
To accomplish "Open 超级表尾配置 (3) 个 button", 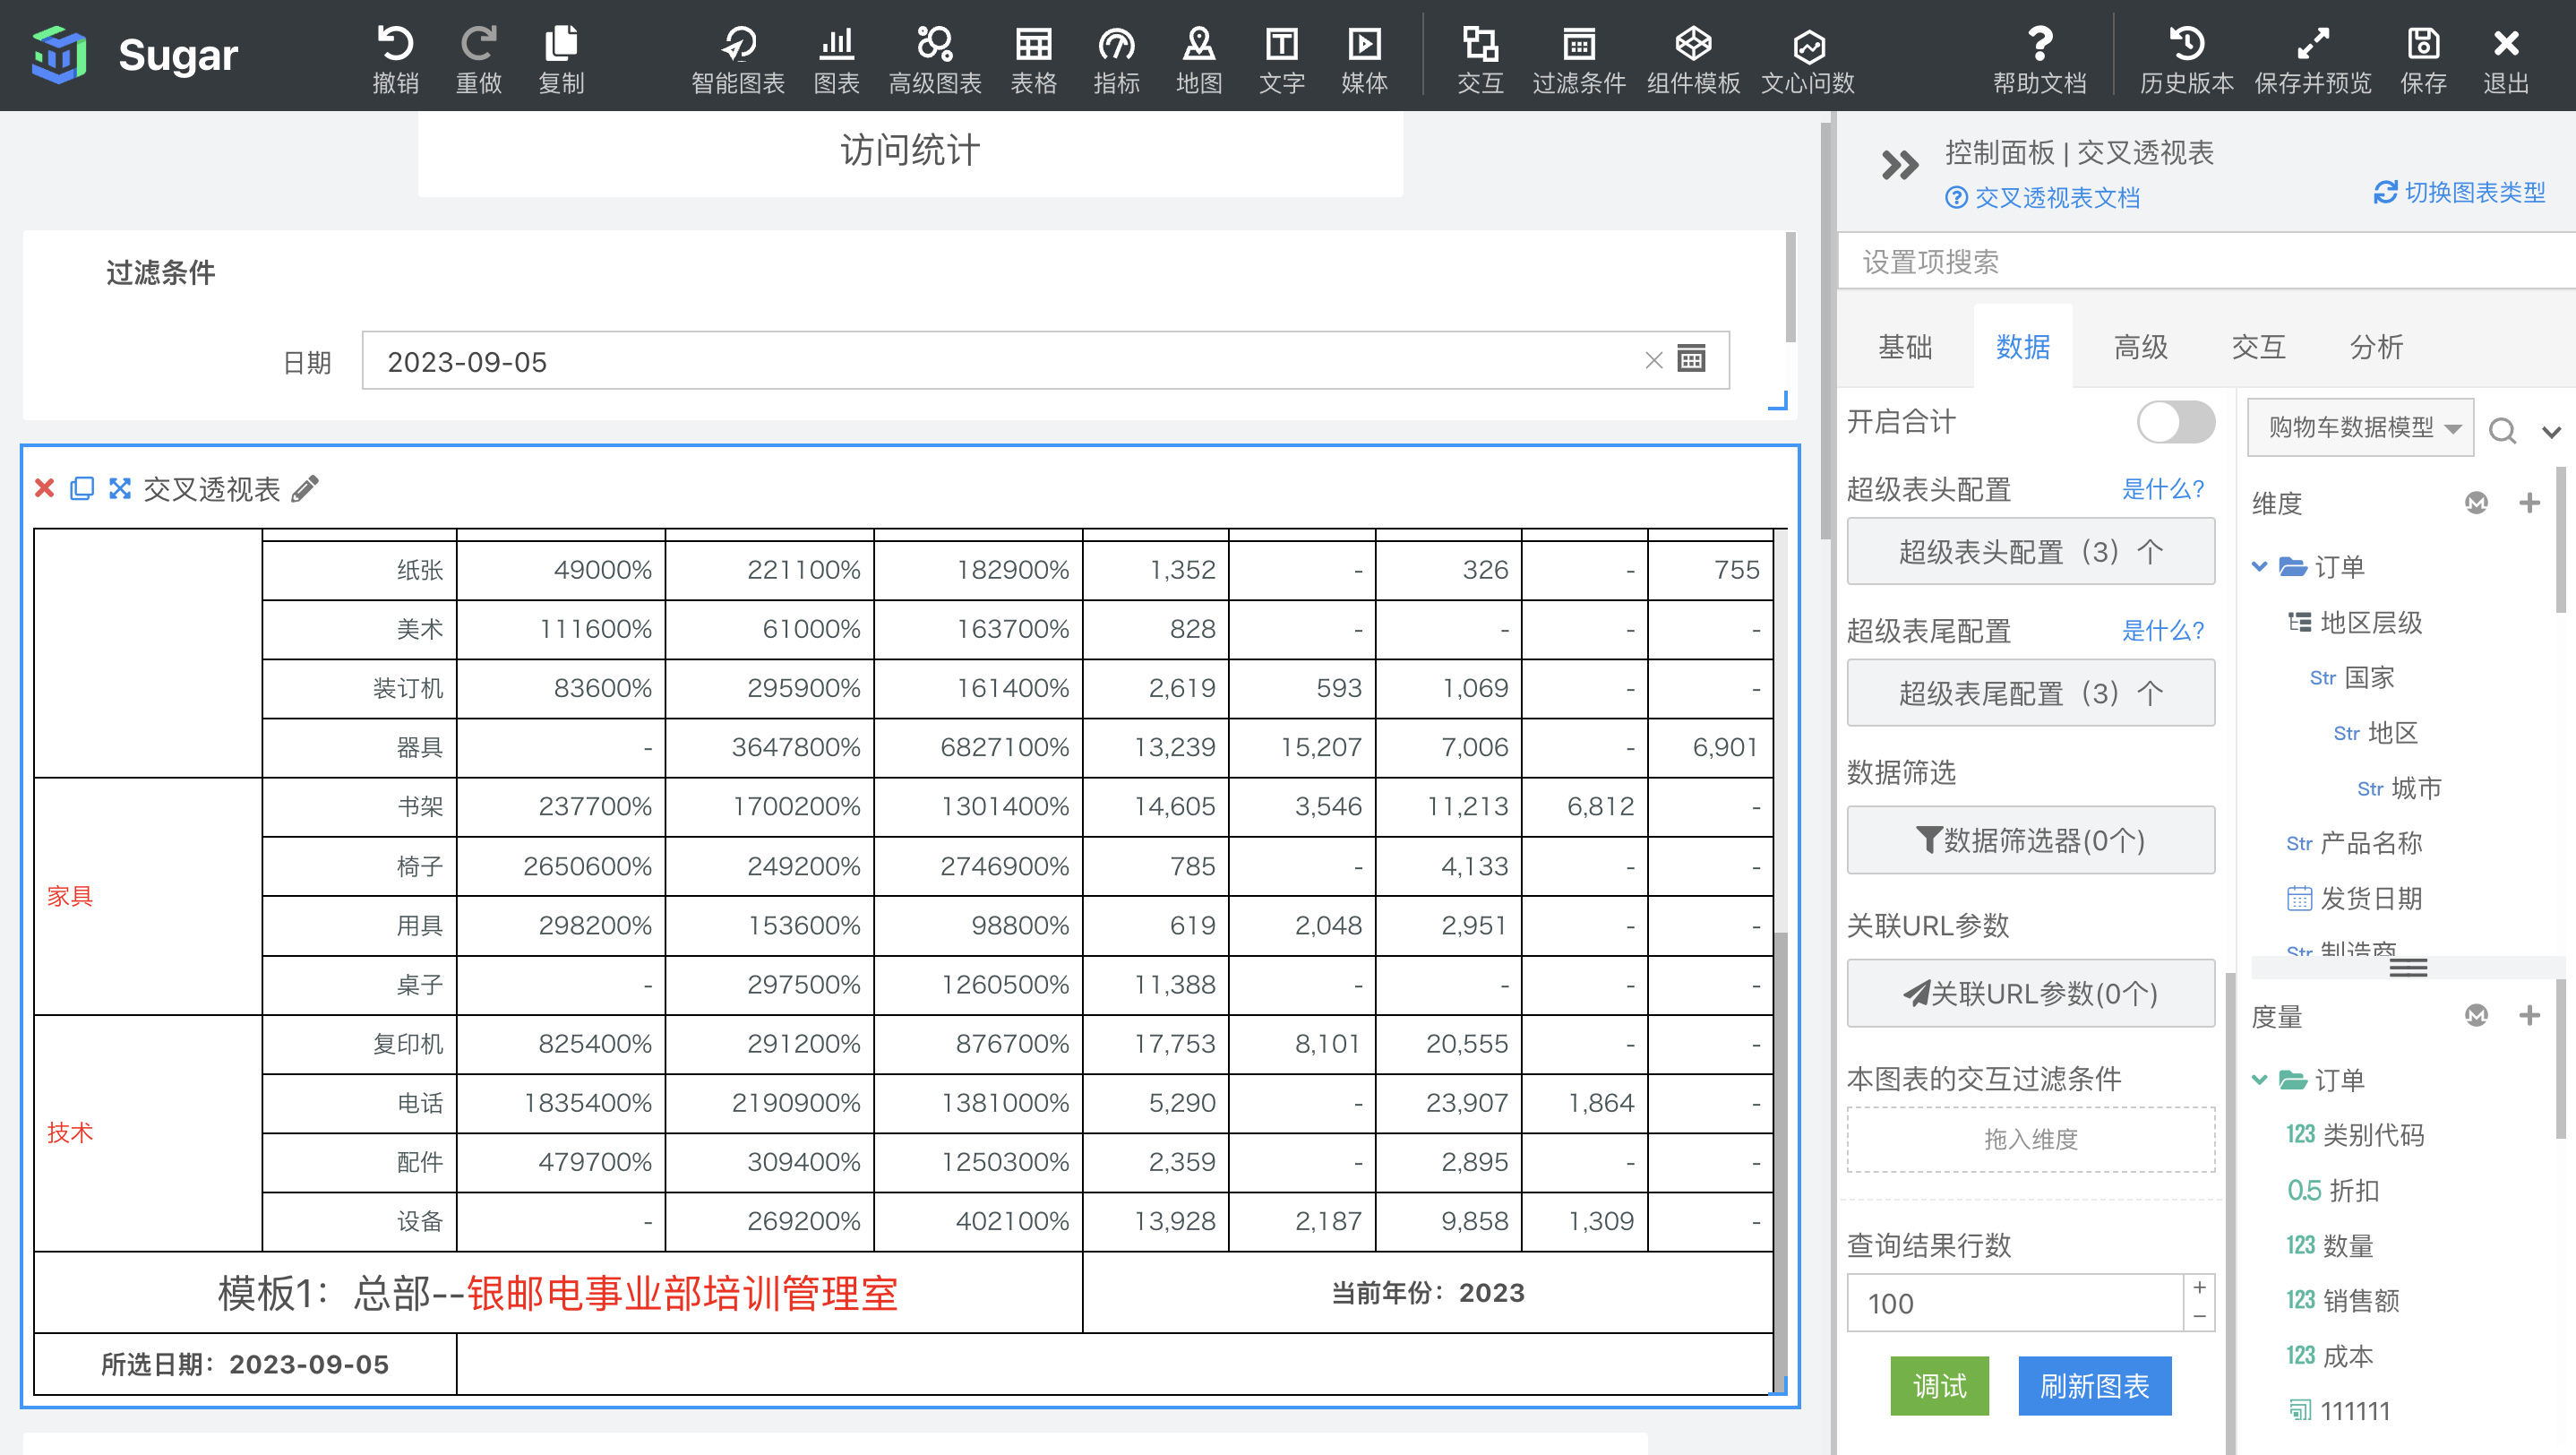I will [2030, 693].
